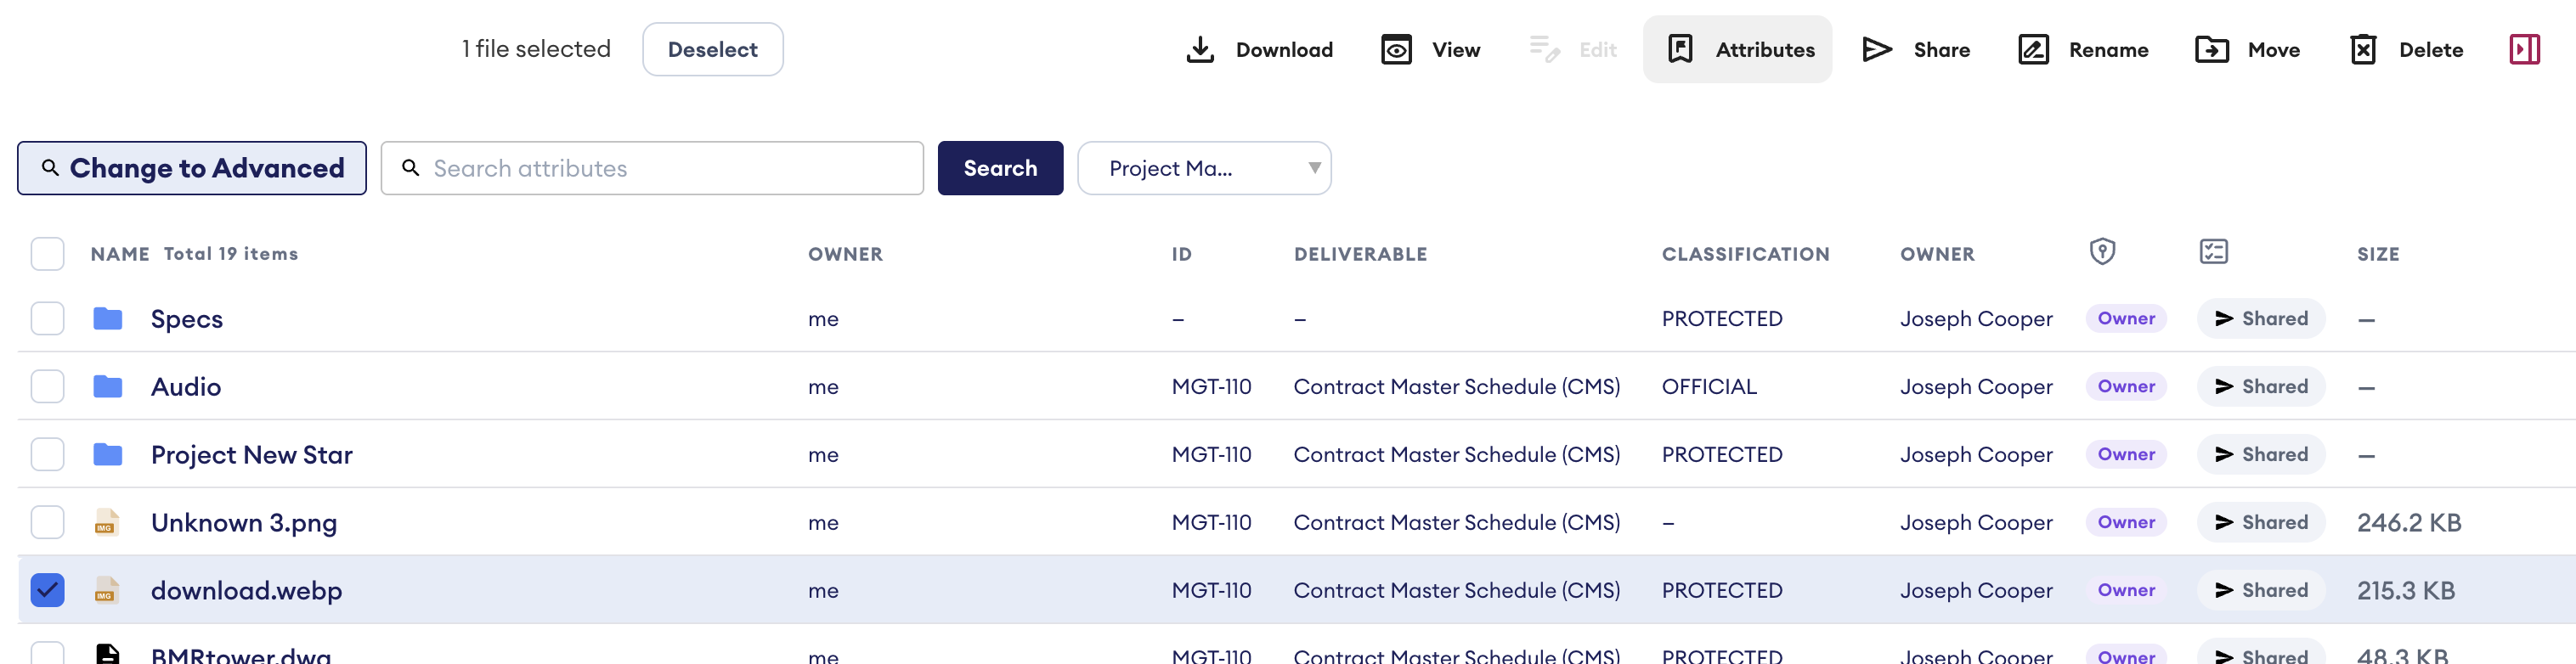
Task: Click the Shared badge in Audio row
Action: pos(2261,387)
